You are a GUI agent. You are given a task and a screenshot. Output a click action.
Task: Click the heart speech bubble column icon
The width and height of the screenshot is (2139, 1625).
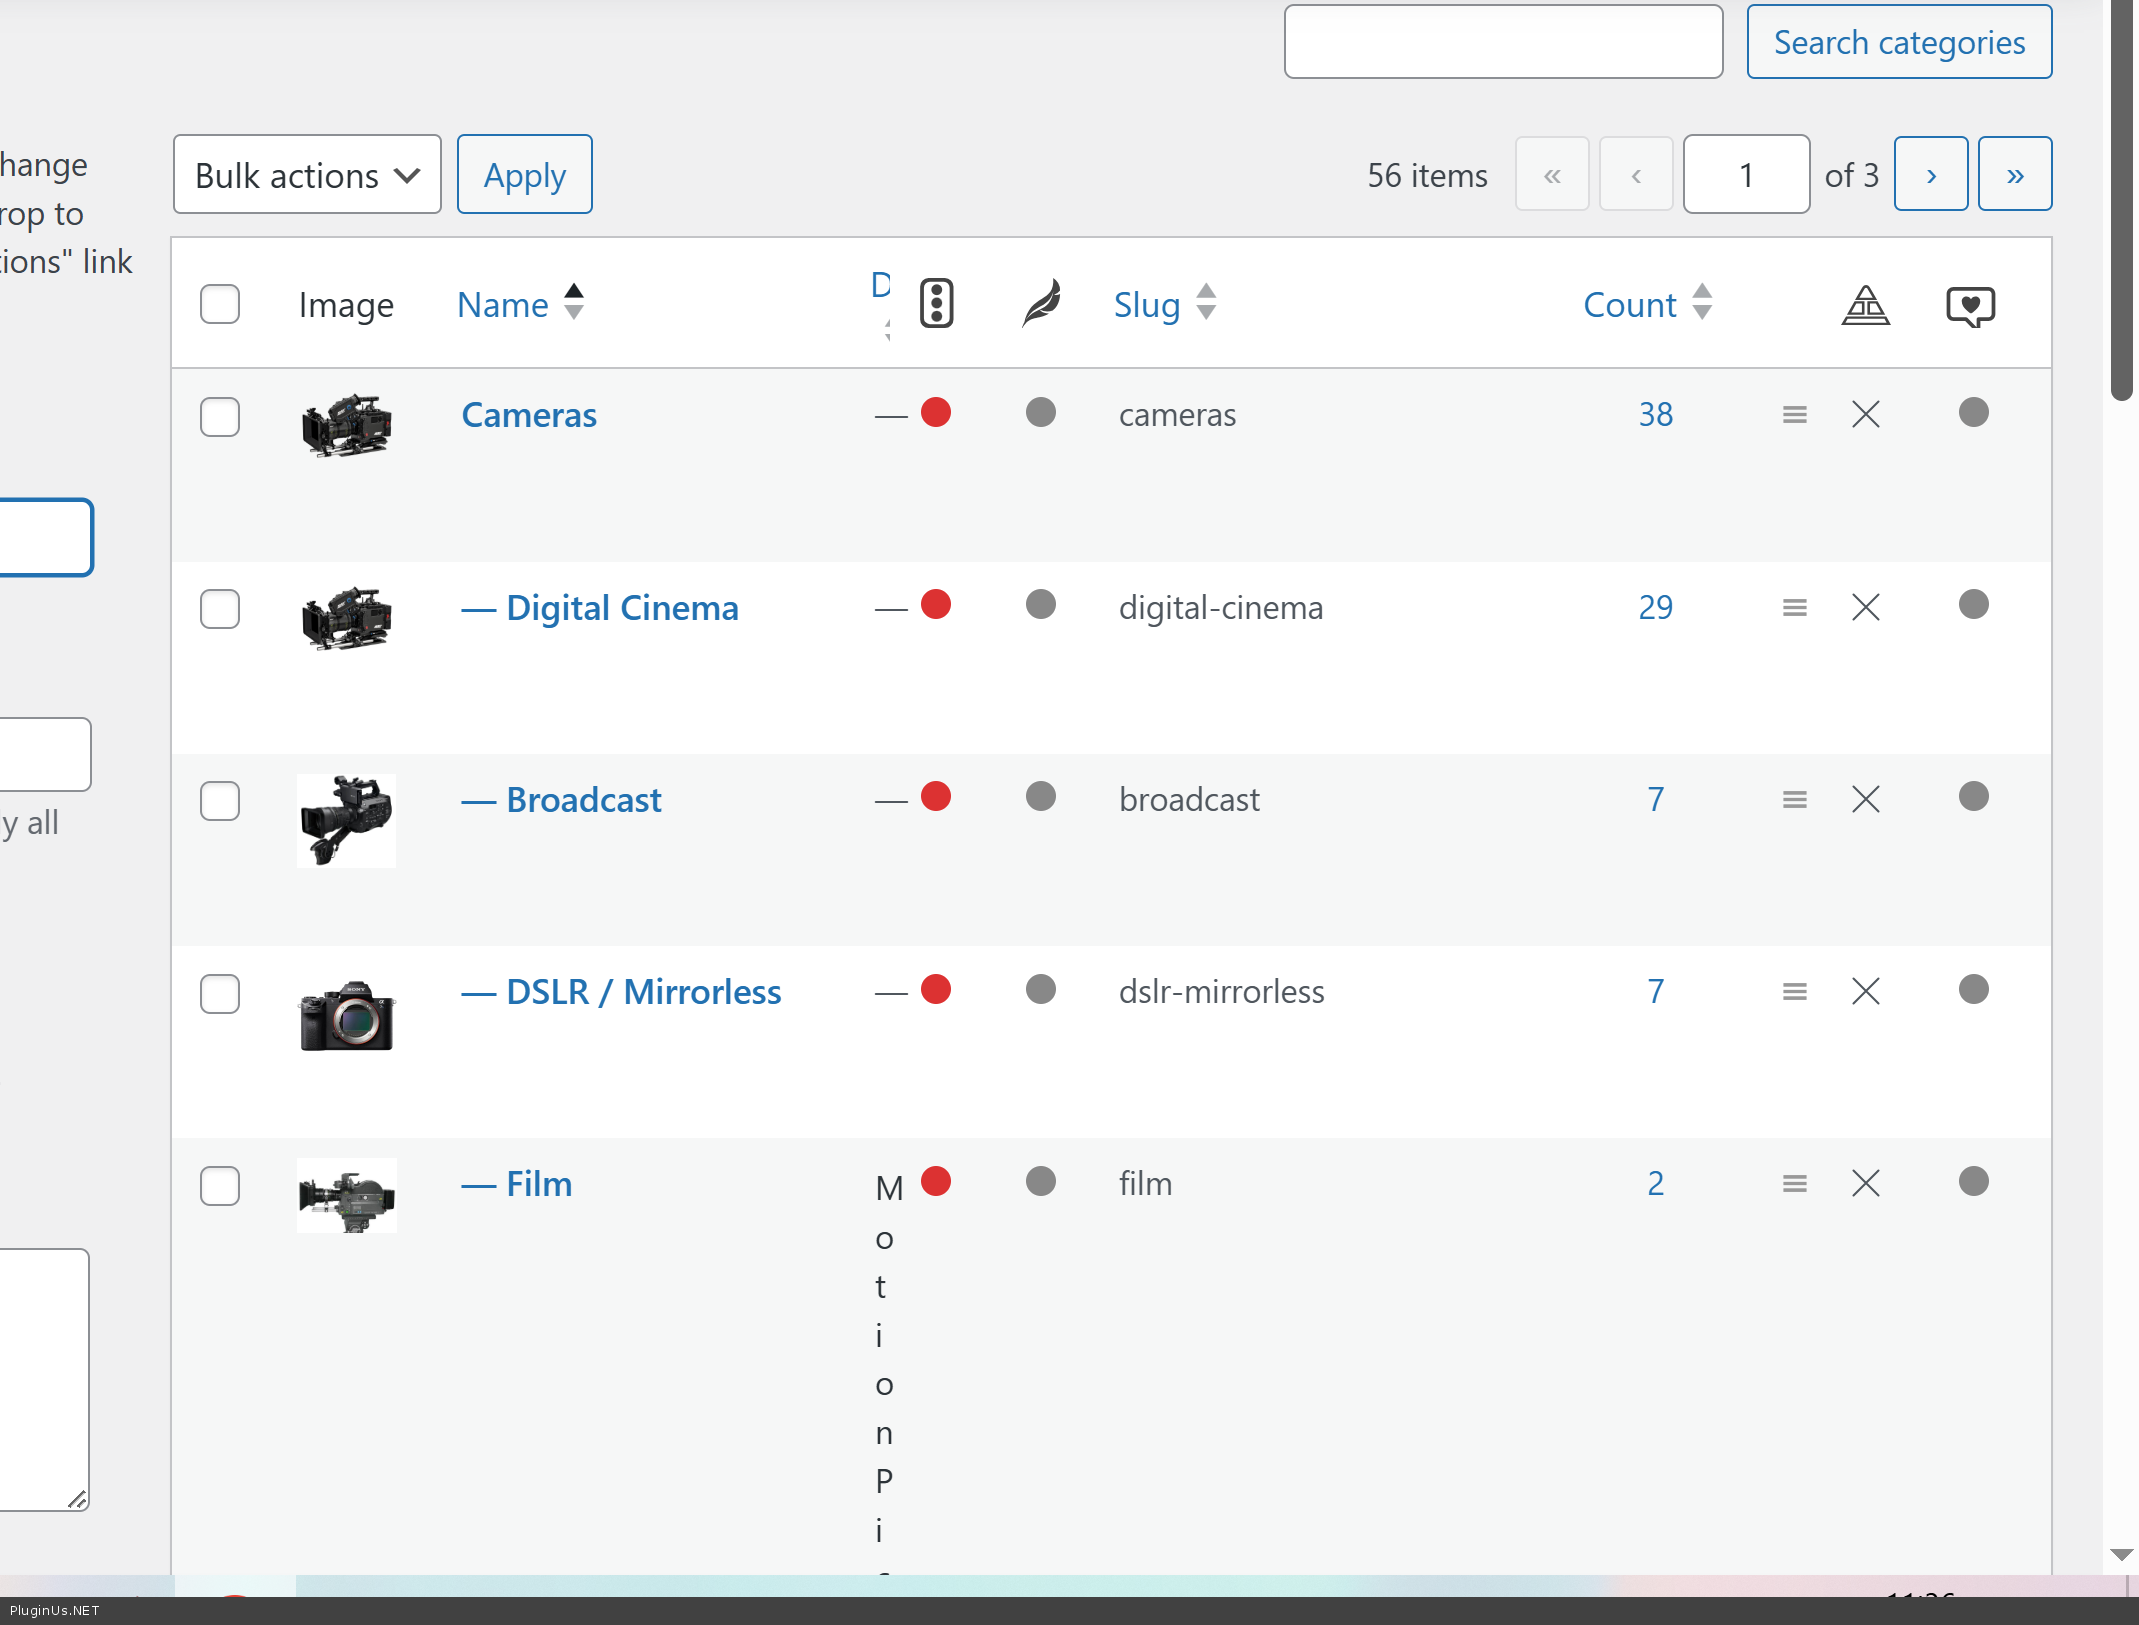pyautogui.click(x=1970, y=306)
